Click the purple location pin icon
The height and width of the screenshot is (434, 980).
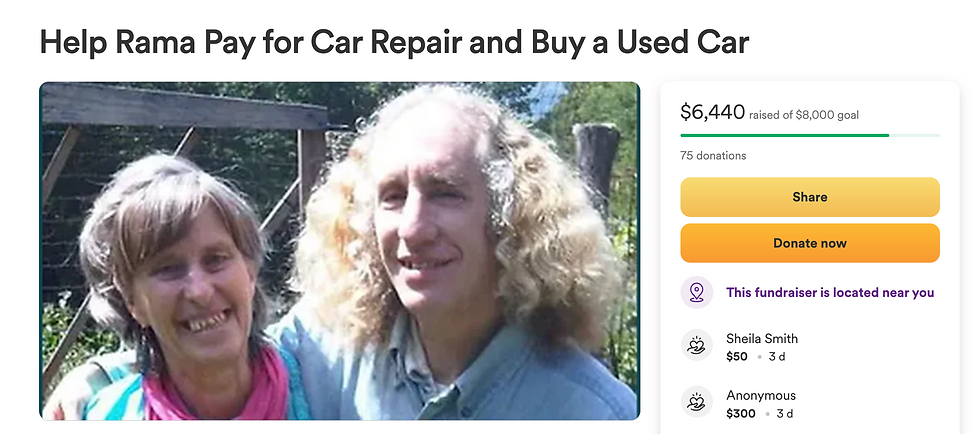click(x=696, y=292)
